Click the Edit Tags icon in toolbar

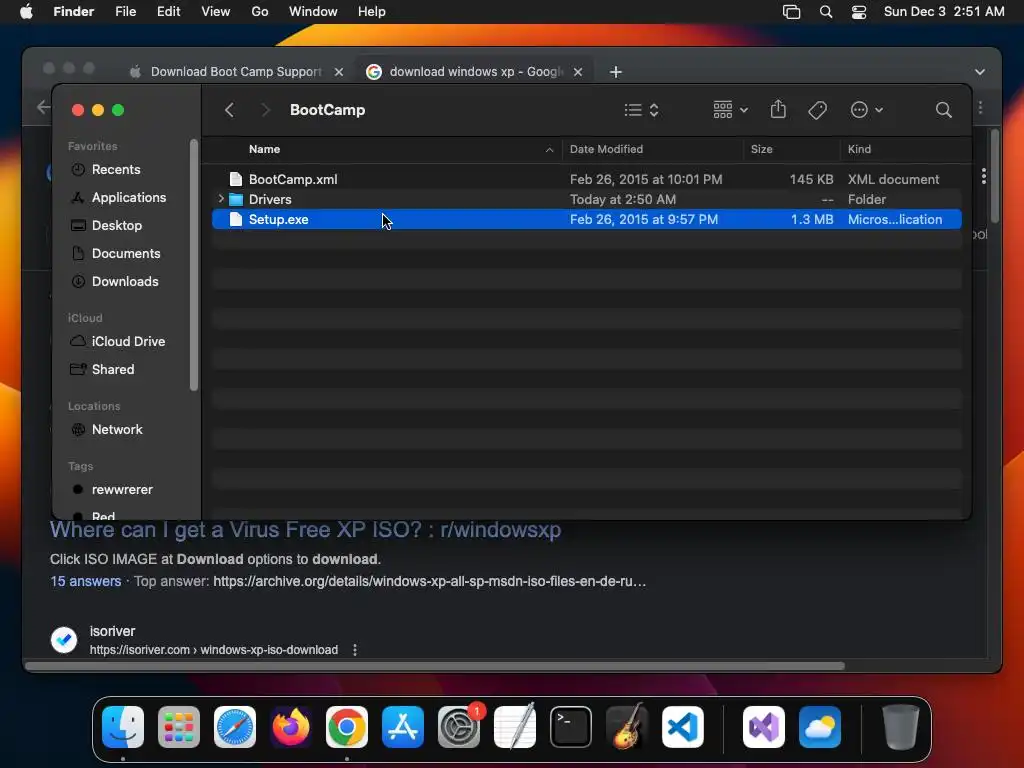(x=817, y=110)
